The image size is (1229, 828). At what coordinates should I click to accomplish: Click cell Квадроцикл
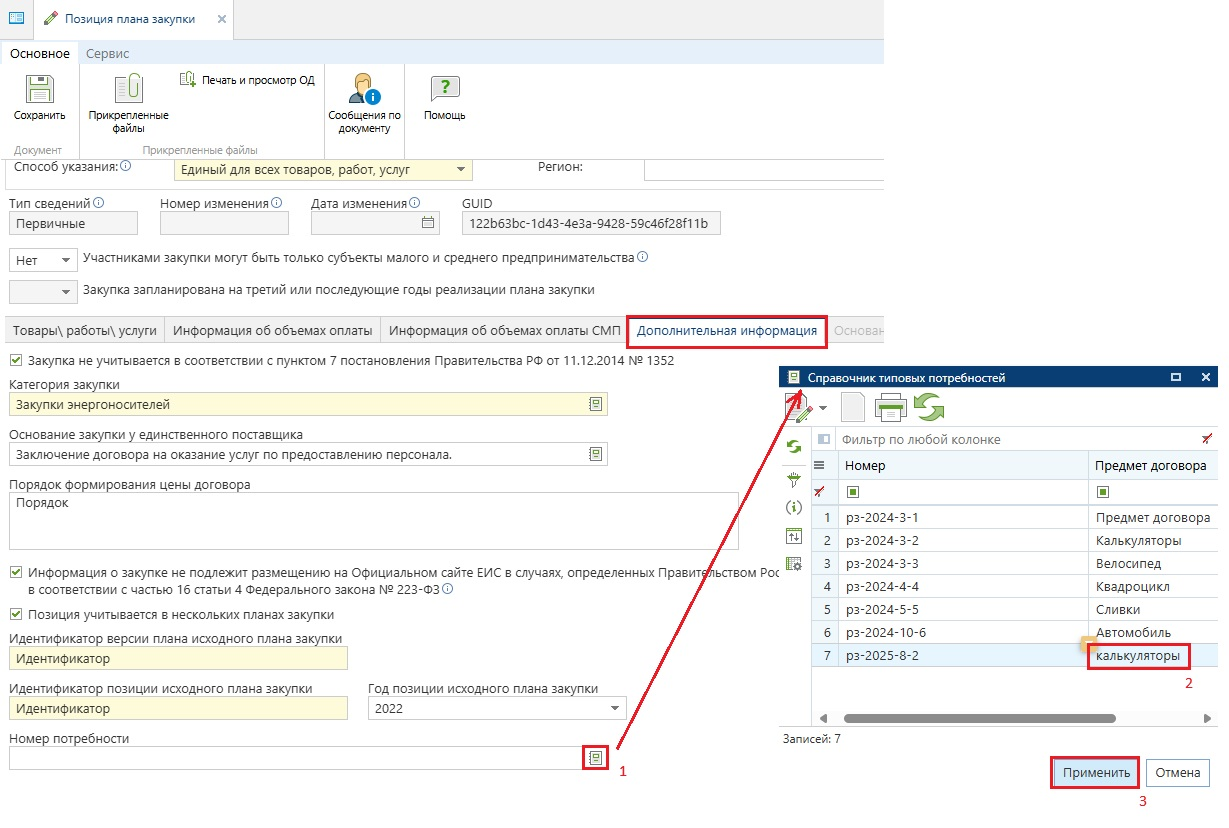pyautogui.click(x=1152, y=586)
